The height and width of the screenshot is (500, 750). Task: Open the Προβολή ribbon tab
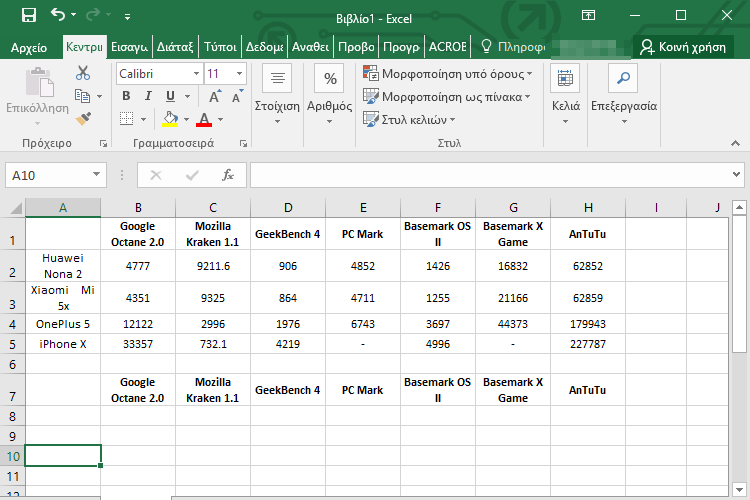pyautogui.click(x=356, y=47)
